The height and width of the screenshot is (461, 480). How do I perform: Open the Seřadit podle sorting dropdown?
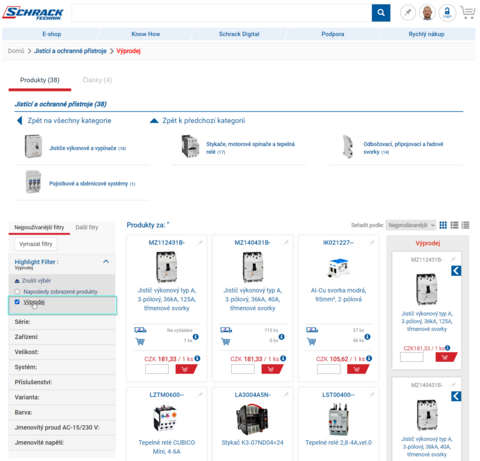pyautogui.click(x=411, y=225)
